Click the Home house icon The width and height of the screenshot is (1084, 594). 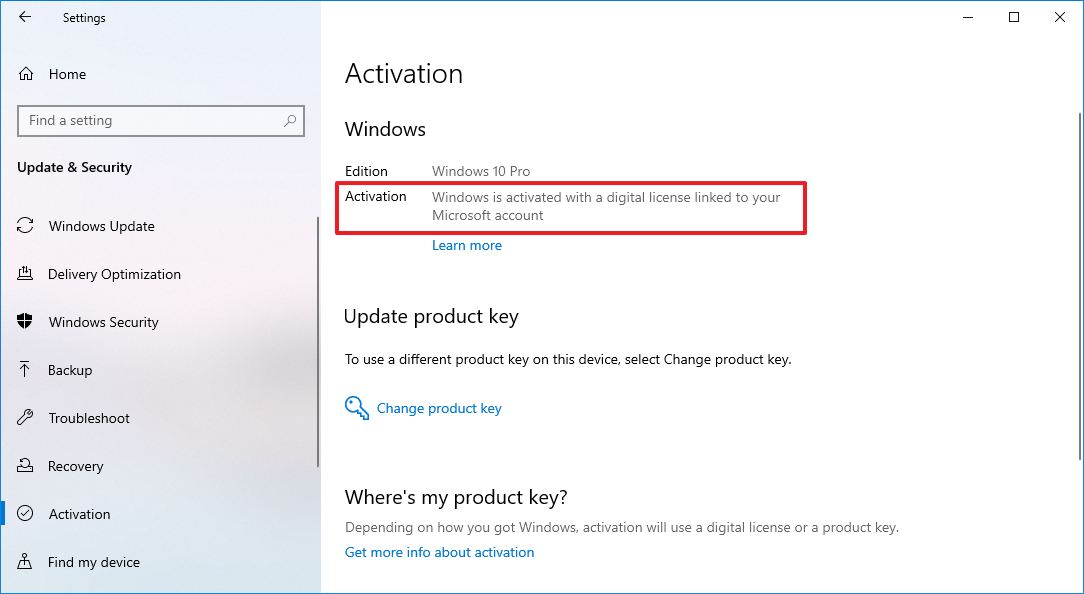click(x=26, y=74)
